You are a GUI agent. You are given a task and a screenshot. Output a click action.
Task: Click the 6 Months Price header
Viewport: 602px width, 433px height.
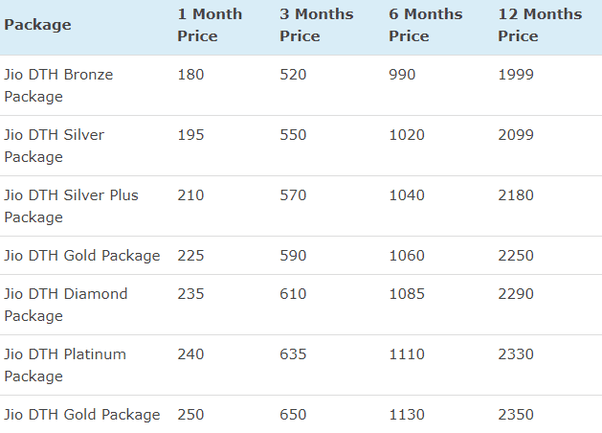click(425, 25)
